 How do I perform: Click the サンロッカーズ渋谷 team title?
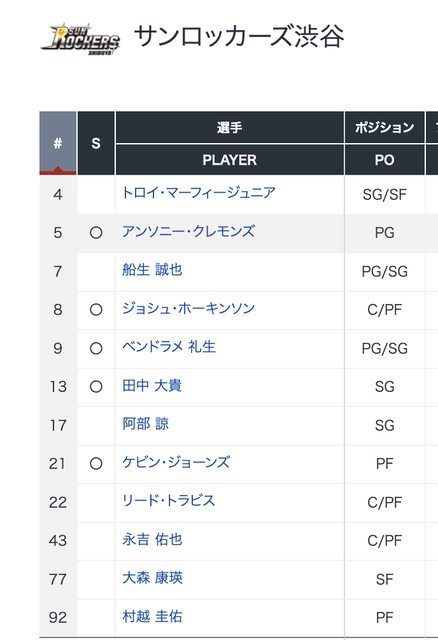(x=239, y=37)
